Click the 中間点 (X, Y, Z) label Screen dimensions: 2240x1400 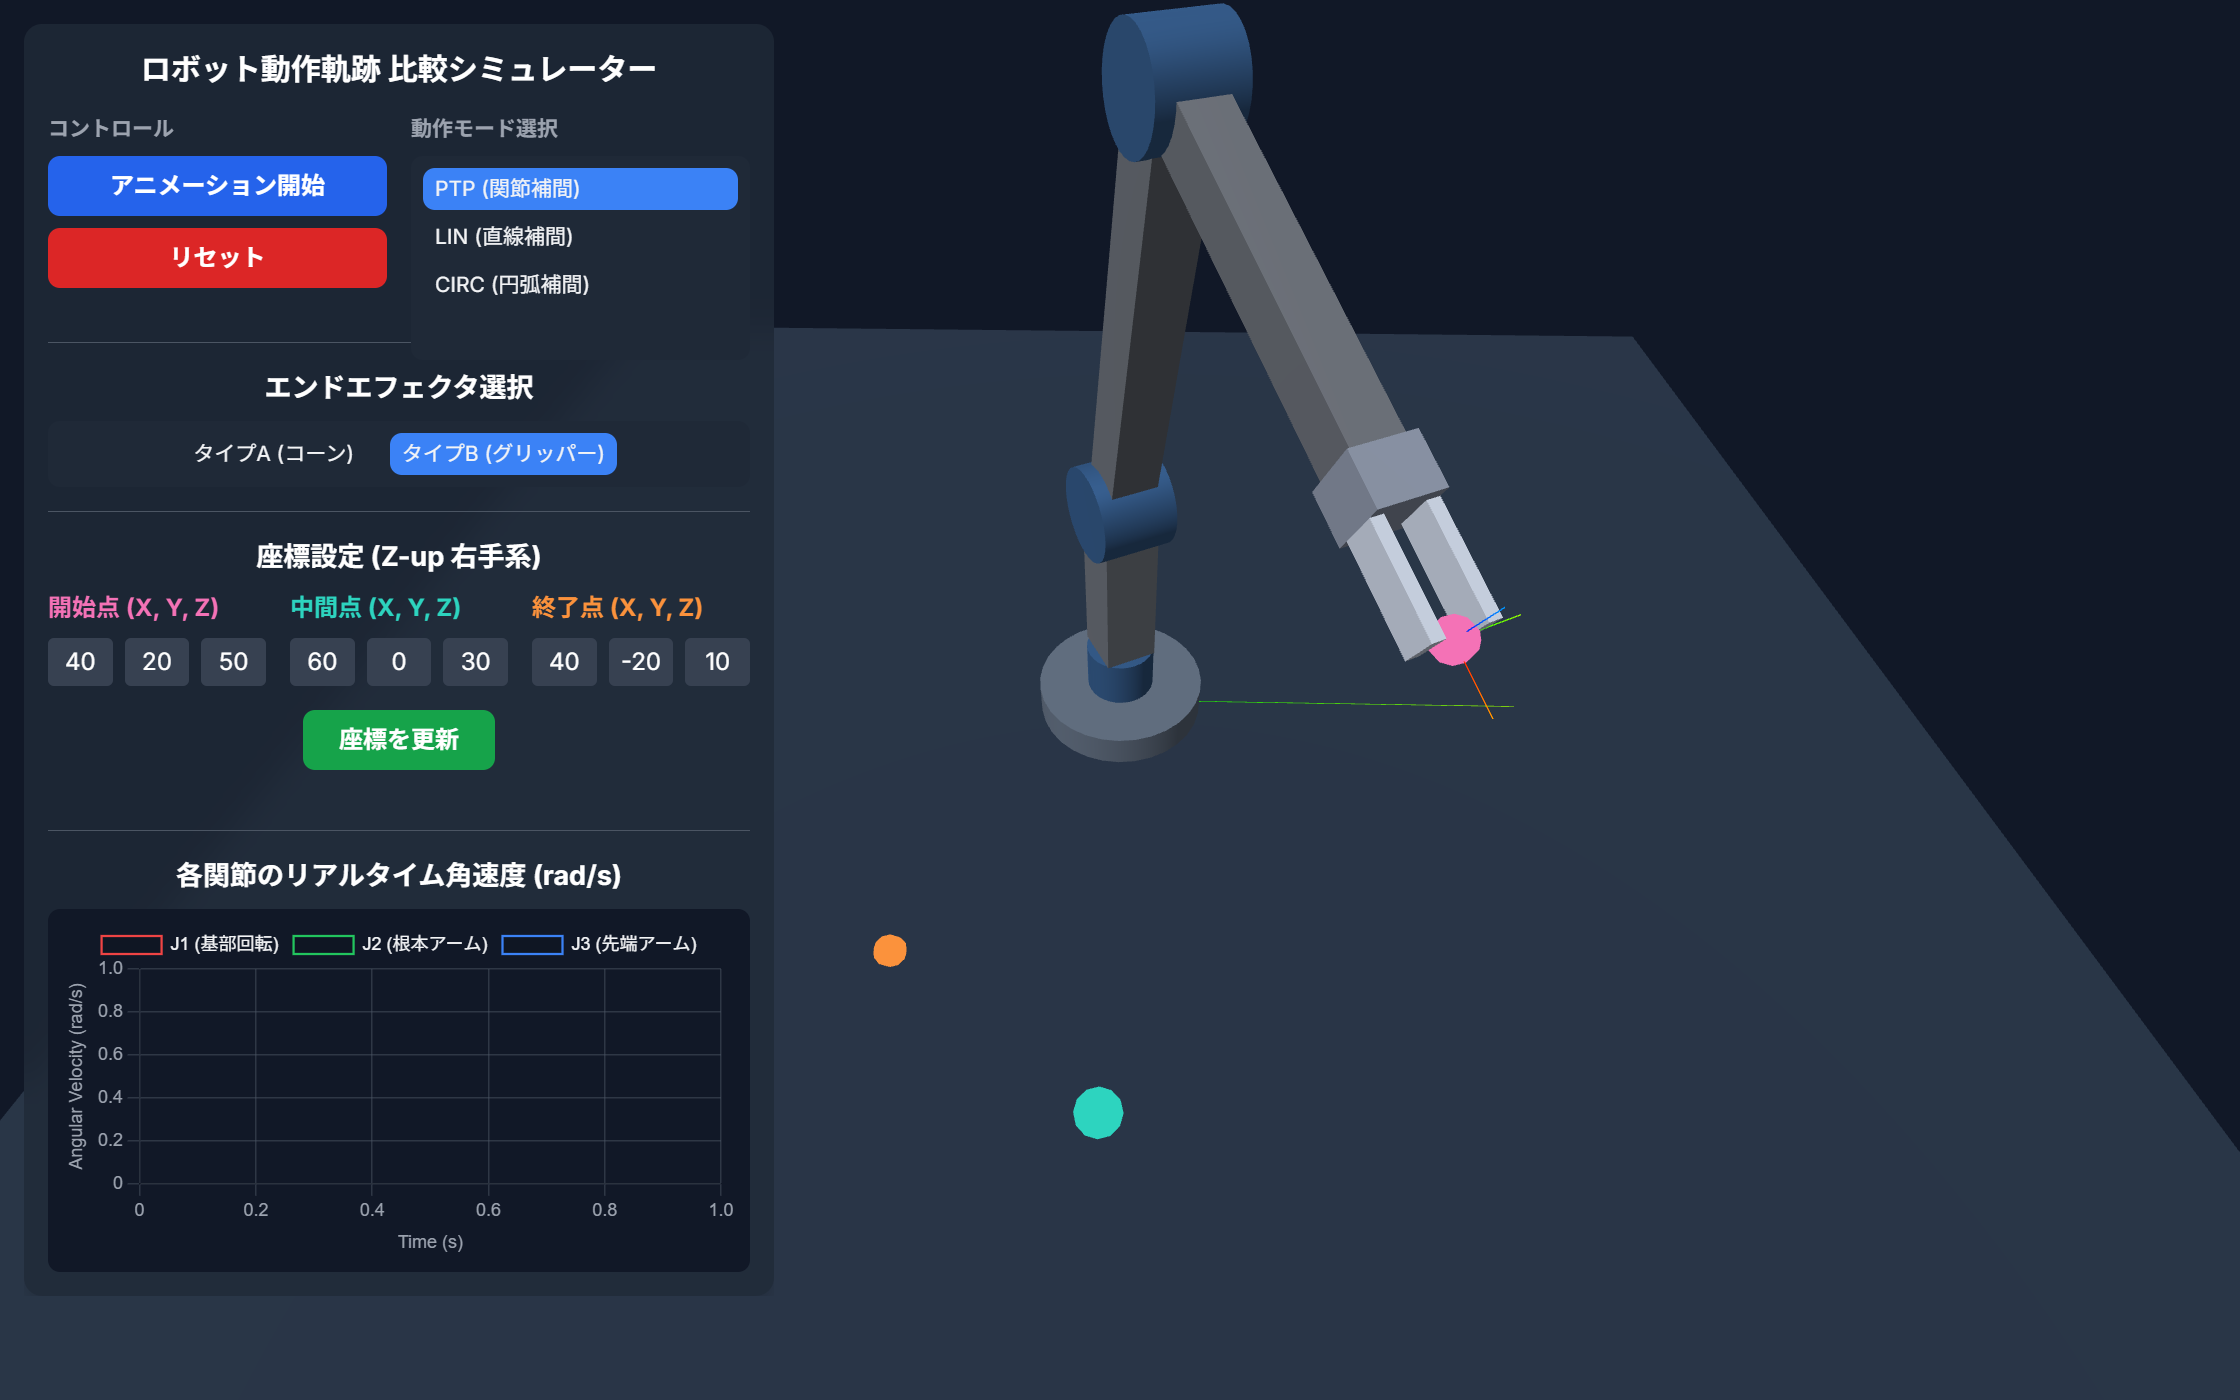[x=375, y=608]
